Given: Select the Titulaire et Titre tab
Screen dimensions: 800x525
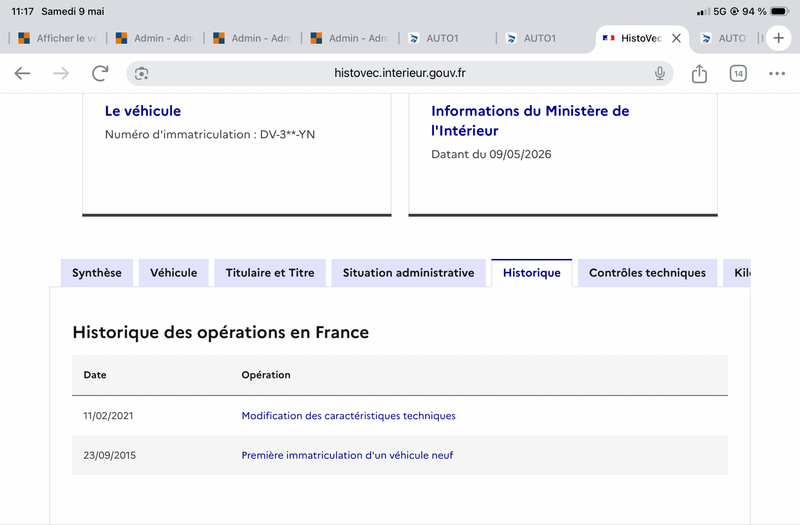Looking at the screenshot, I should pos(270,272).
